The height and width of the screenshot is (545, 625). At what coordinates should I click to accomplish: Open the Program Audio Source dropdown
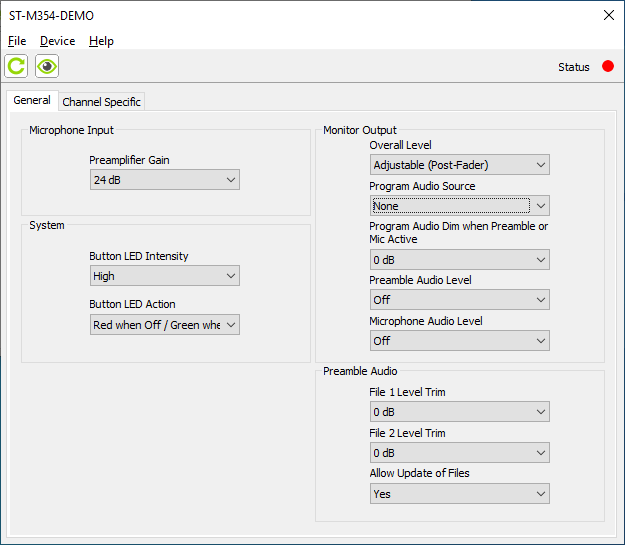459,206
